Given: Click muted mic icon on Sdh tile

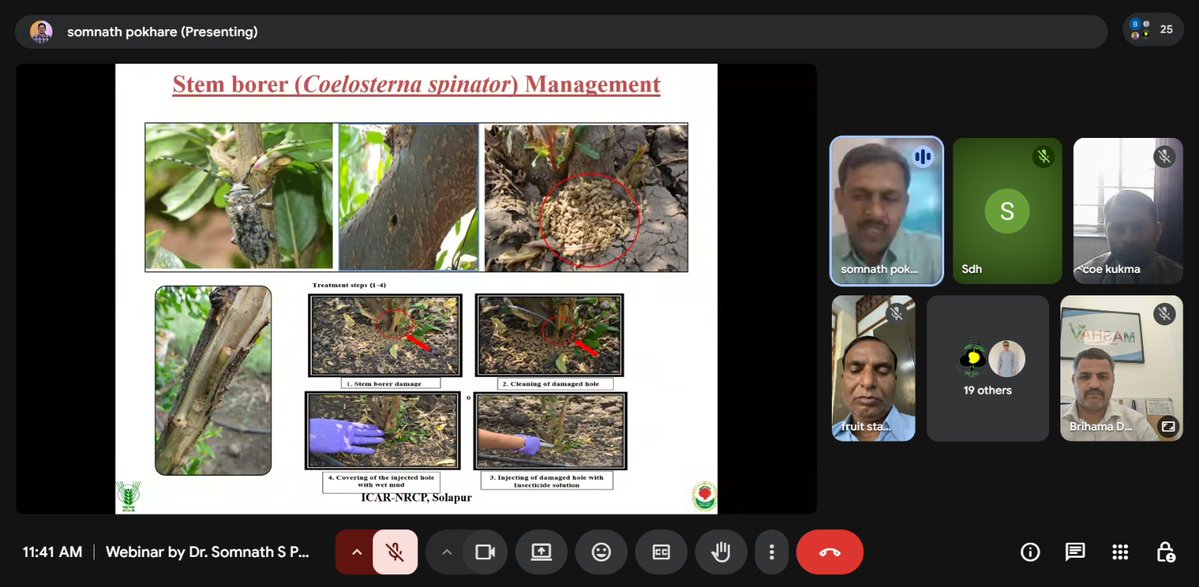Looking at the screenshot, I should (1044, 157).
